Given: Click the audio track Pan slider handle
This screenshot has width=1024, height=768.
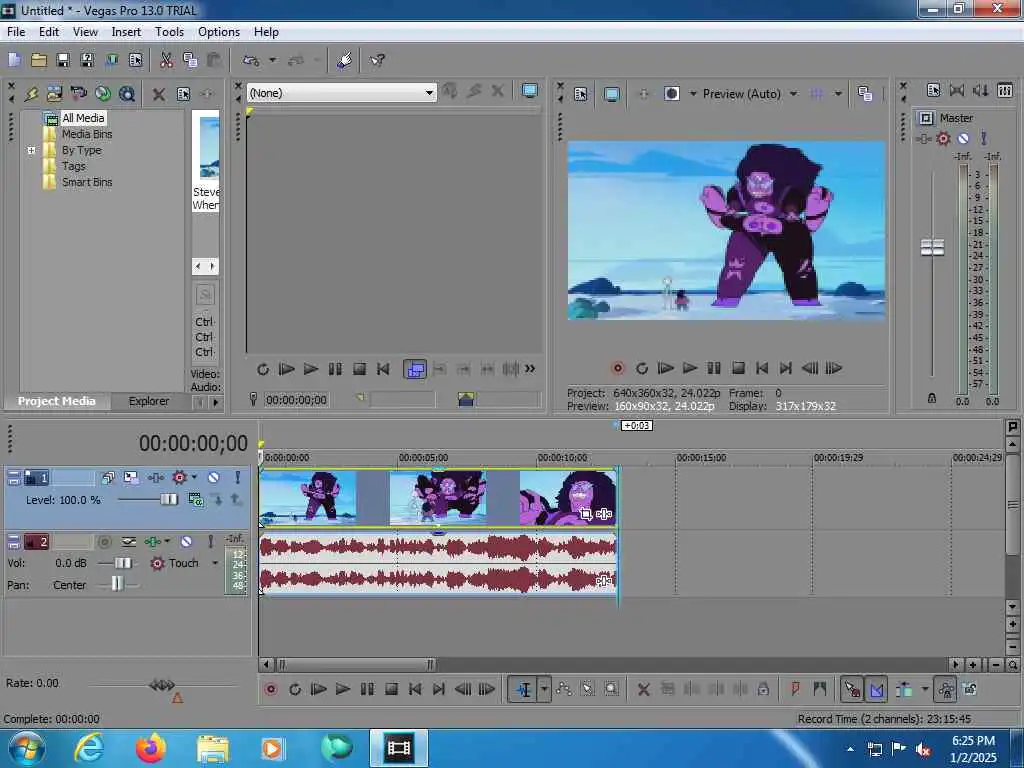Looking at the screenshot, I should click(116, 584).
